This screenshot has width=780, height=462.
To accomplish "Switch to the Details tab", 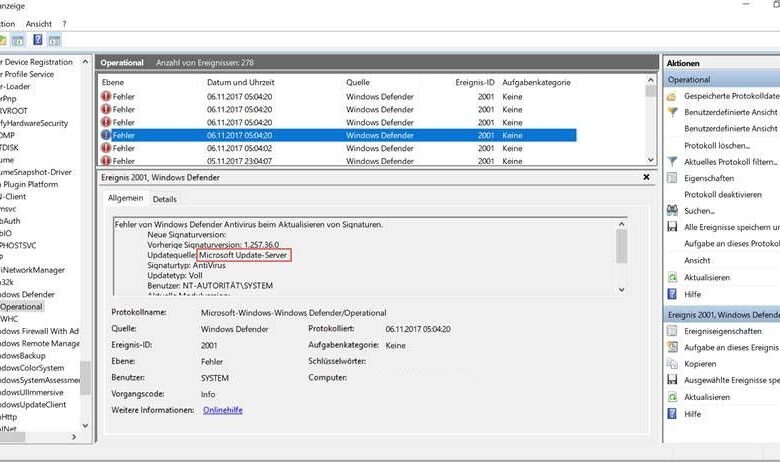I will click(x=165, y=199).
